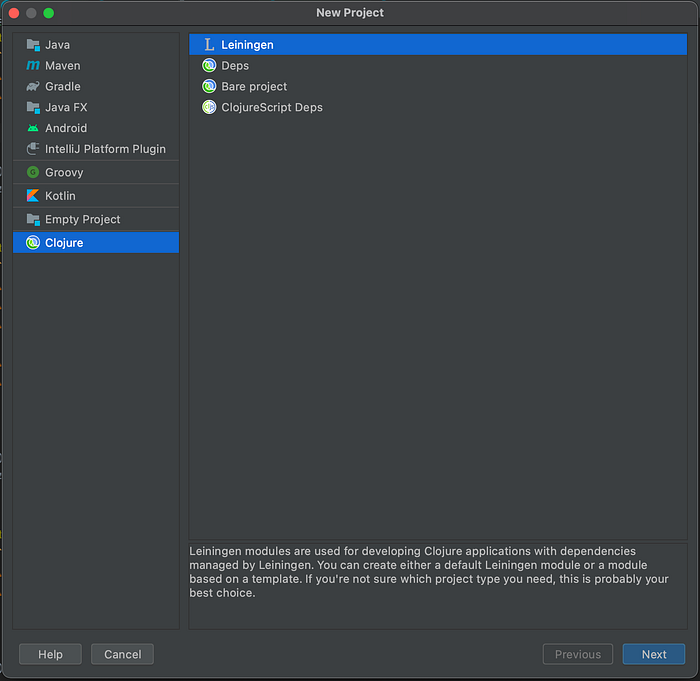Viewport: 700px width, 681px height.
Task: Select Empty Project label
Action: point(83,220)
